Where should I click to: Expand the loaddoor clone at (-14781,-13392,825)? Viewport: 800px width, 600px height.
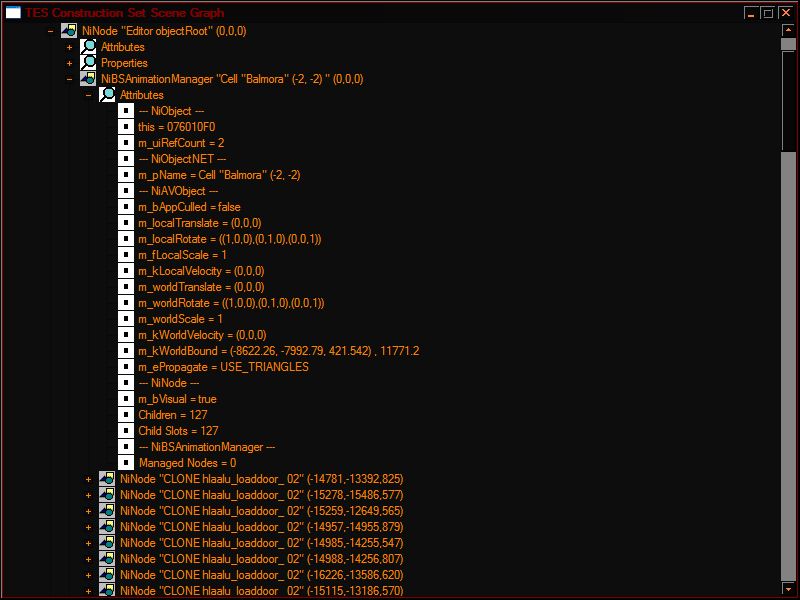point(88,480)
